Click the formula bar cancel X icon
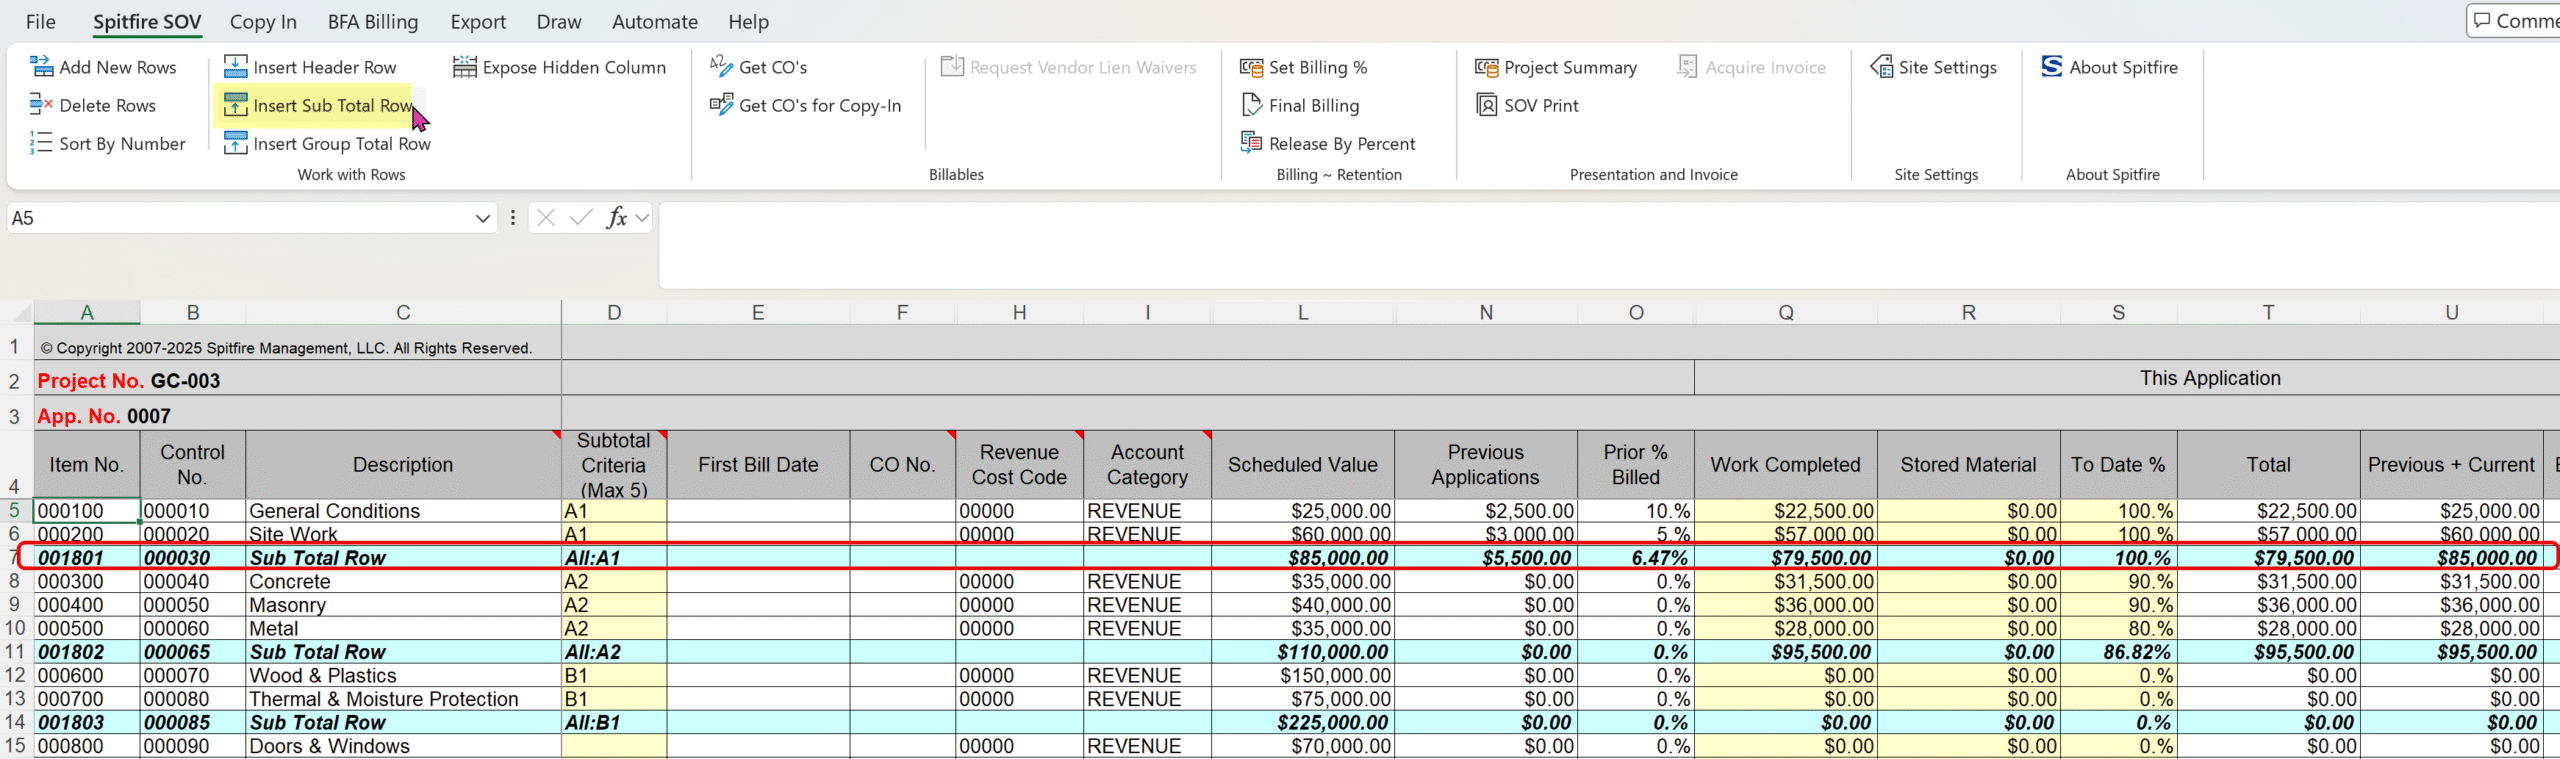The height and width of the screenshot is (759, 2560). pos(545,218)
